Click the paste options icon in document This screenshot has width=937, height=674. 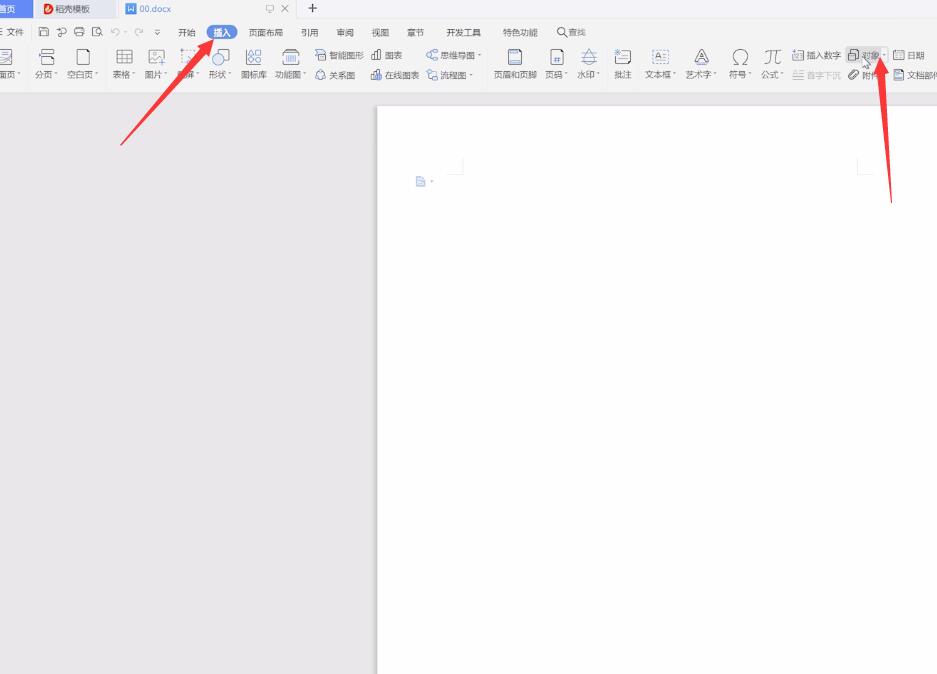point(421,181)
